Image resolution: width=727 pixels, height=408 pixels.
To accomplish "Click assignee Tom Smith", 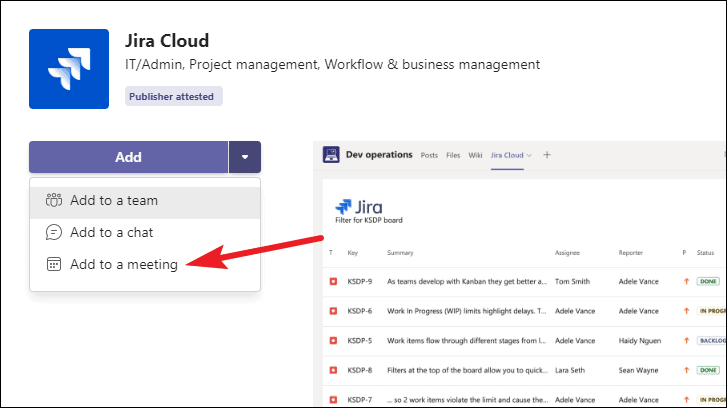I will pyautogui.click(x=573, y=281).
